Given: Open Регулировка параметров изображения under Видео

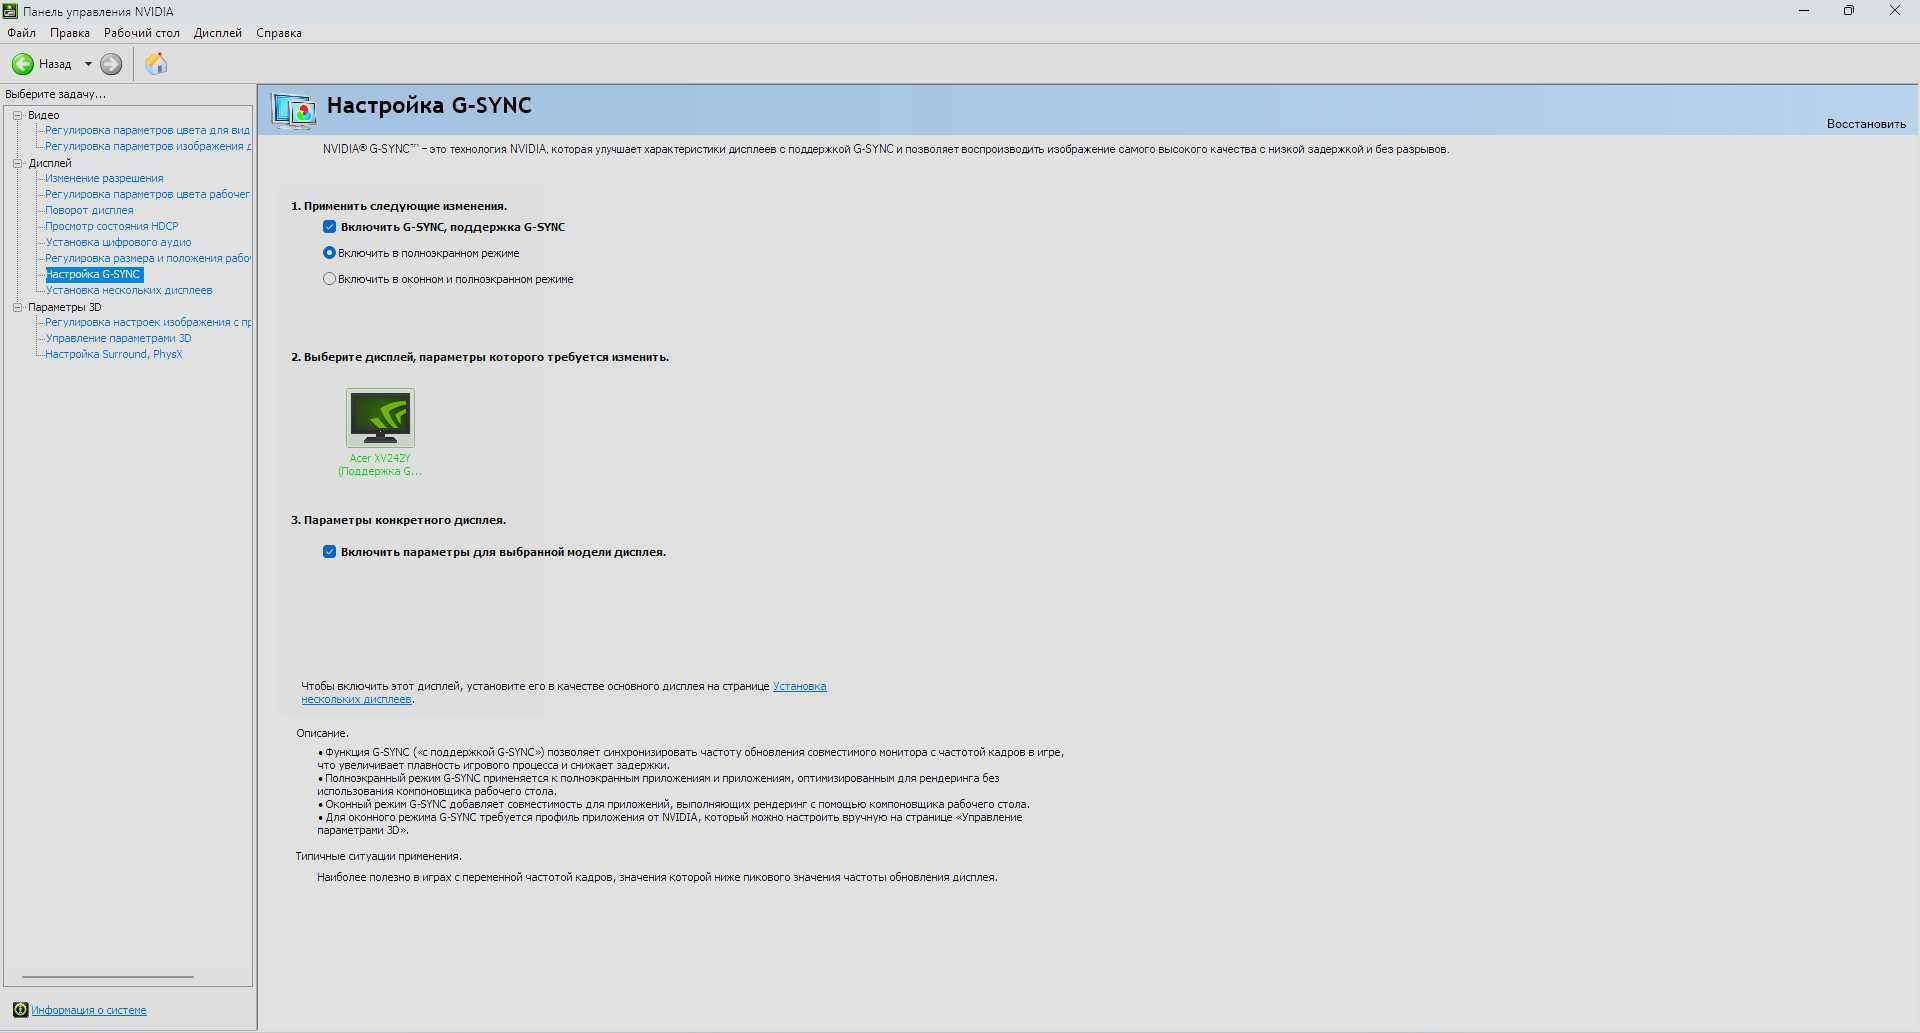Looking at the screenshot, I should tap(147, 146).
